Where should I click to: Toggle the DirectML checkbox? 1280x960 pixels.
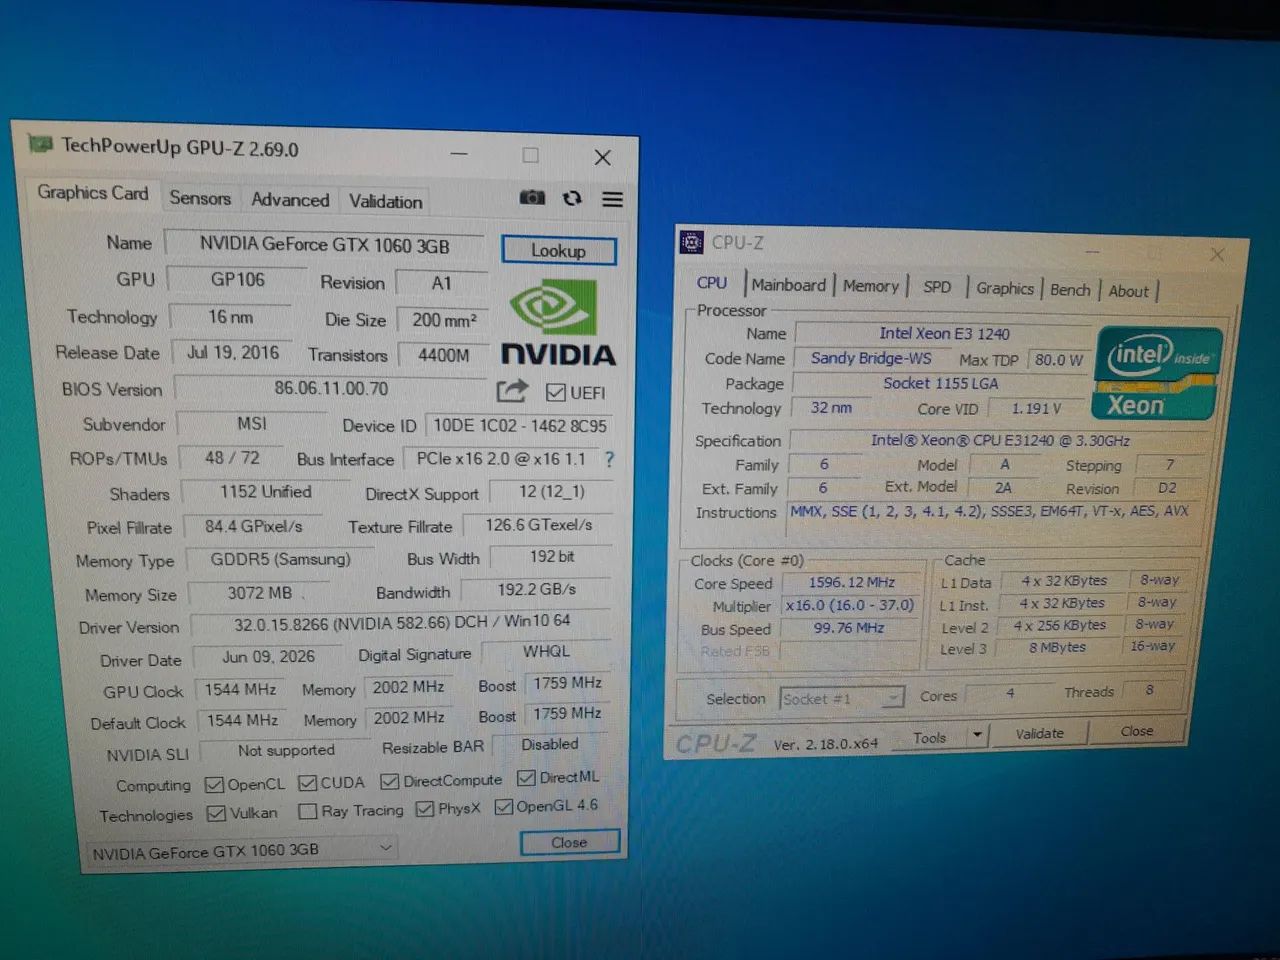(526, 778)
